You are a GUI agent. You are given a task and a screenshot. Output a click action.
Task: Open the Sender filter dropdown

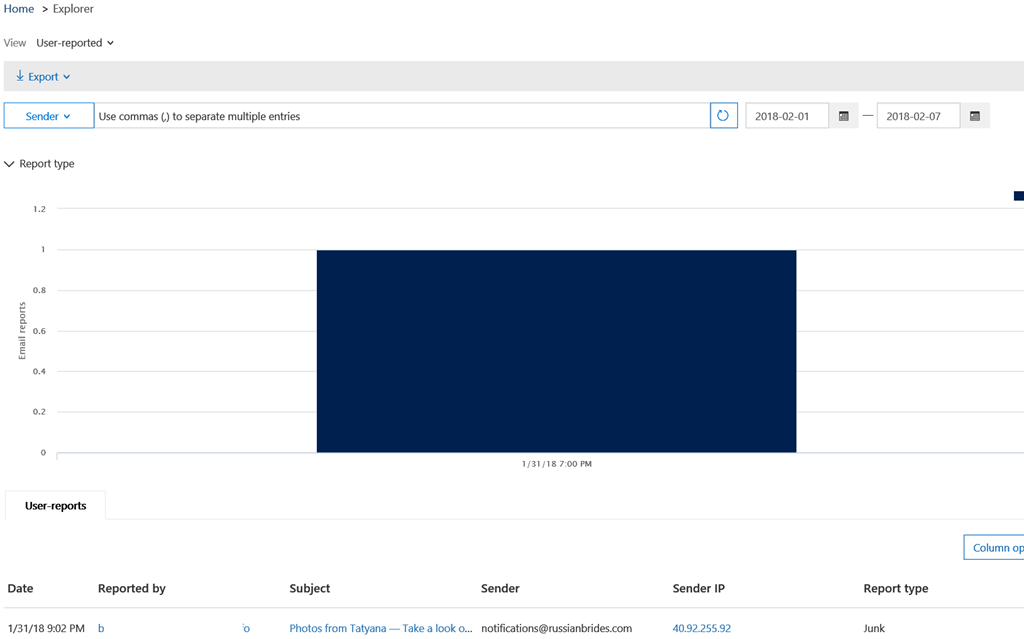pyautogui.click(x=48, y=116)
